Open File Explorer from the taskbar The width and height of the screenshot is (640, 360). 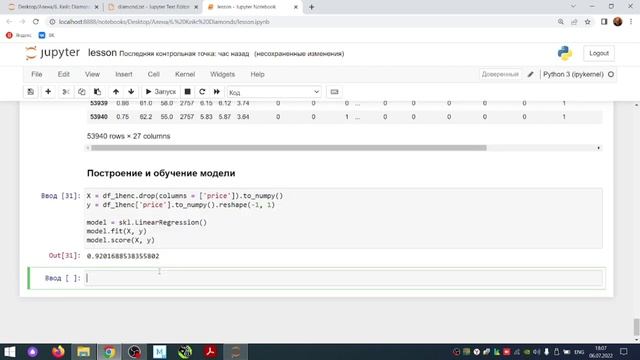[x=83, y=352]
